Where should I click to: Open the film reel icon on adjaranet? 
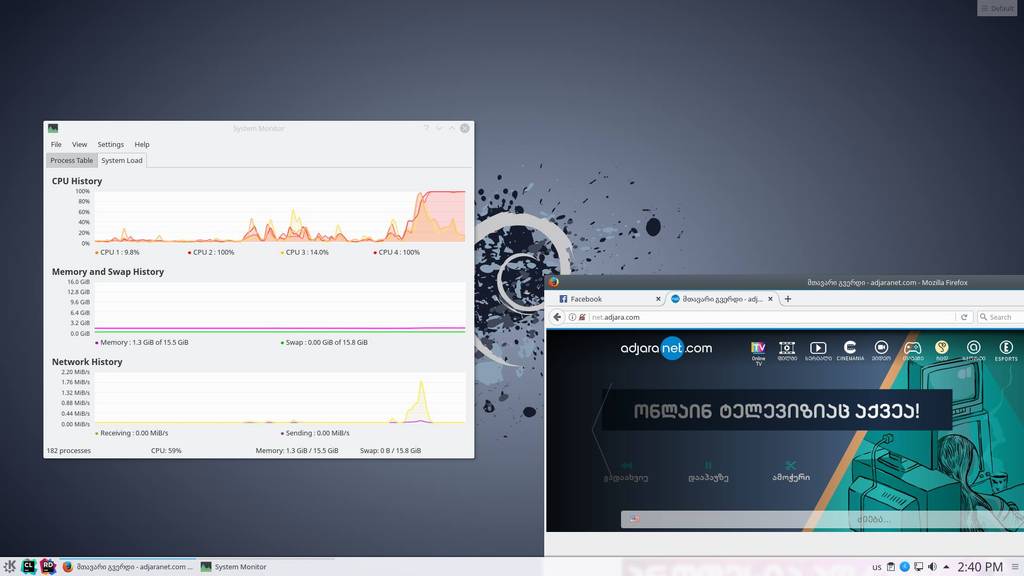point(787,351)
